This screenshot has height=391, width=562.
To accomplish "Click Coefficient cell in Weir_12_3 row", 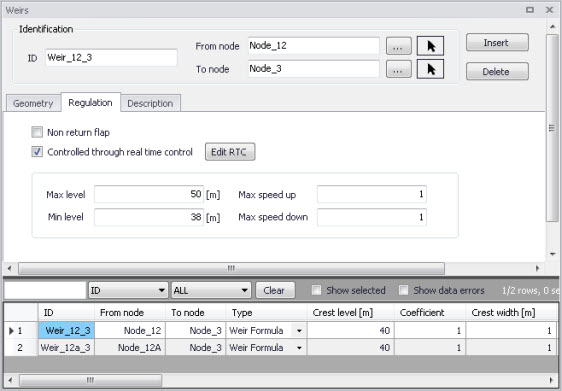I will [430, 330].
